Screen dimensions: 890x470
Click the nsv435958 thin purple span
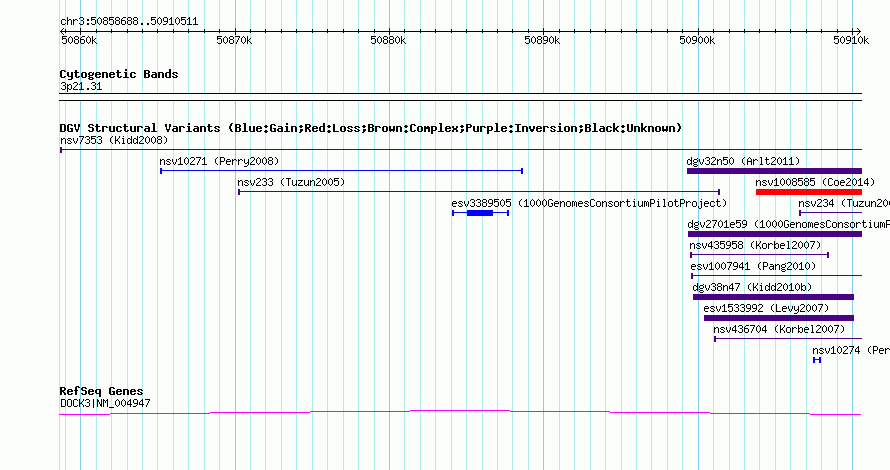759,255
